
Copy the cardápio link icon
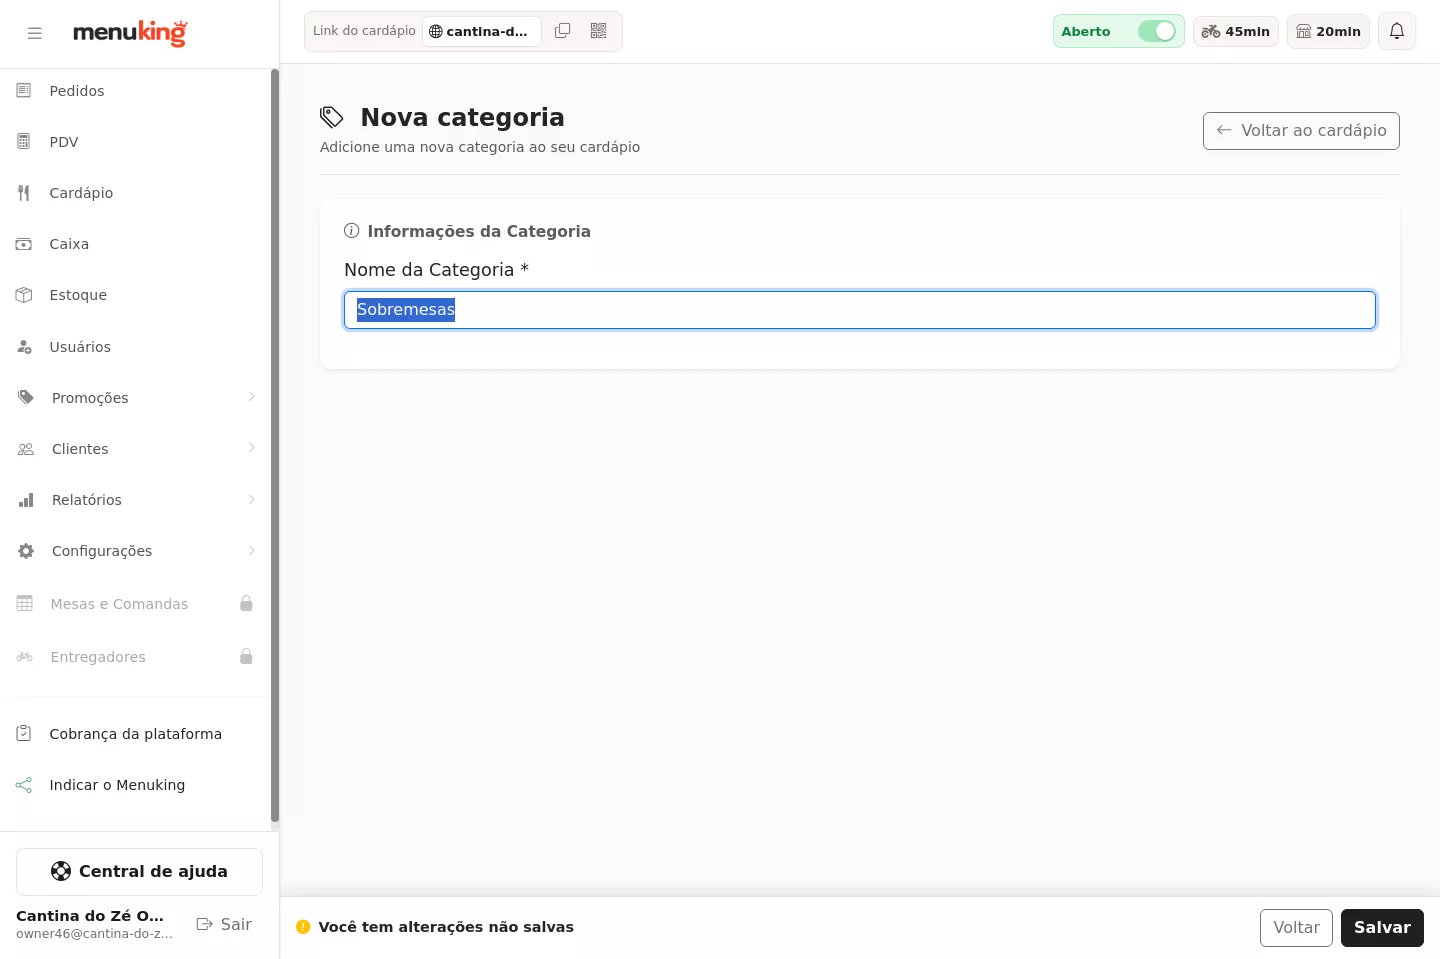pyautogui.click(x=563, y=31)
